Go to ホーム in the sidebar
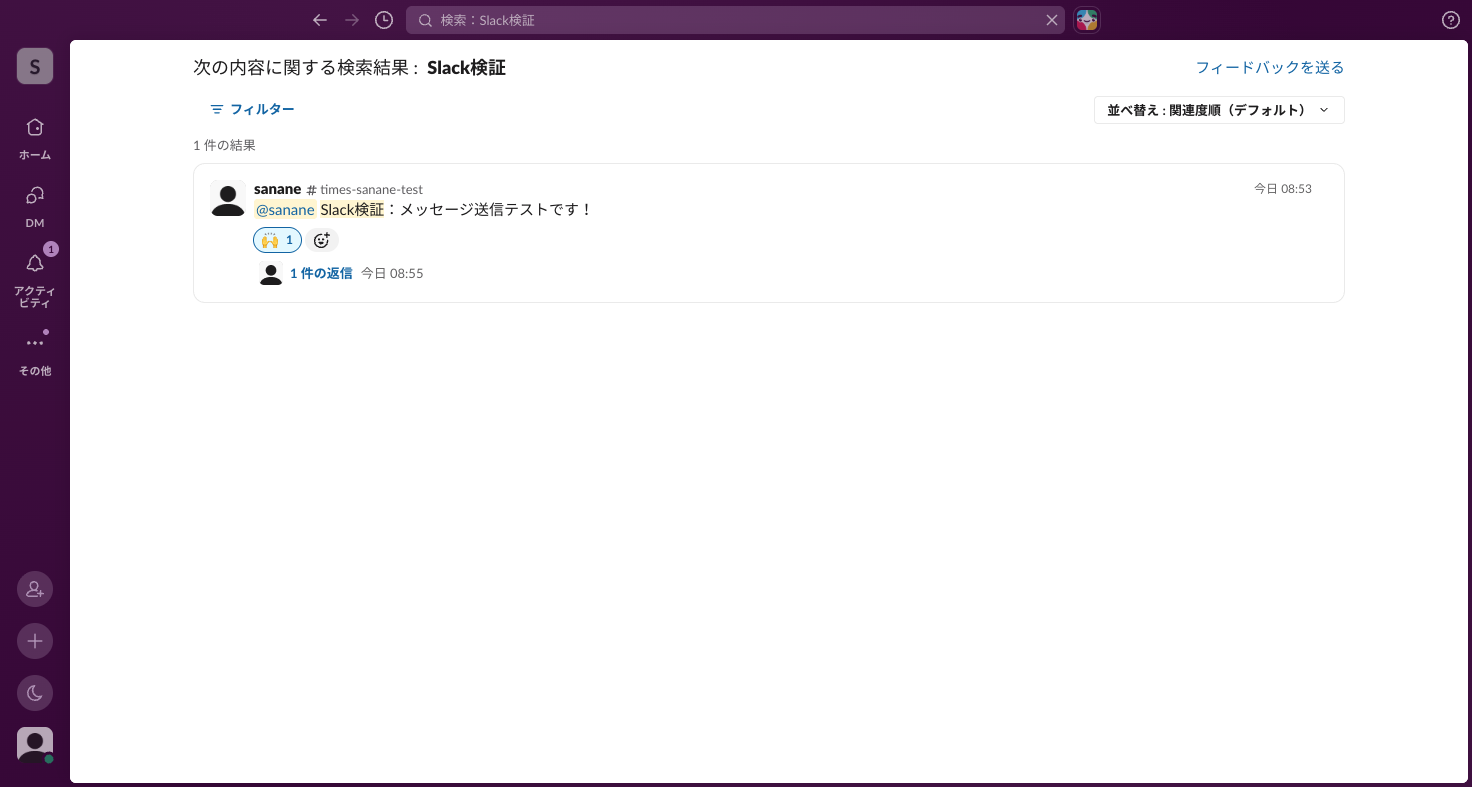The width and height of the screenshot is (1472, 787). pyautogui.click(x=35, y=138)
